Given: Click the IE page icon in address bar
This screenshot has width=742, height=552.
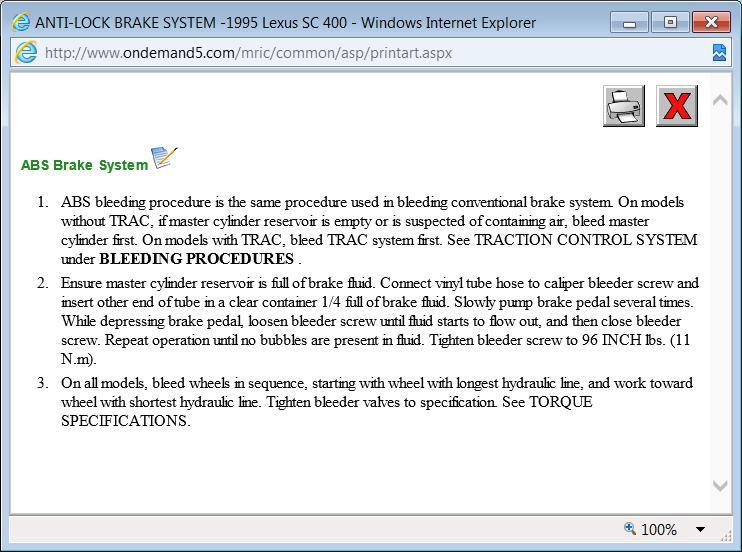Looking at the screenshot, I should point(26,53).
